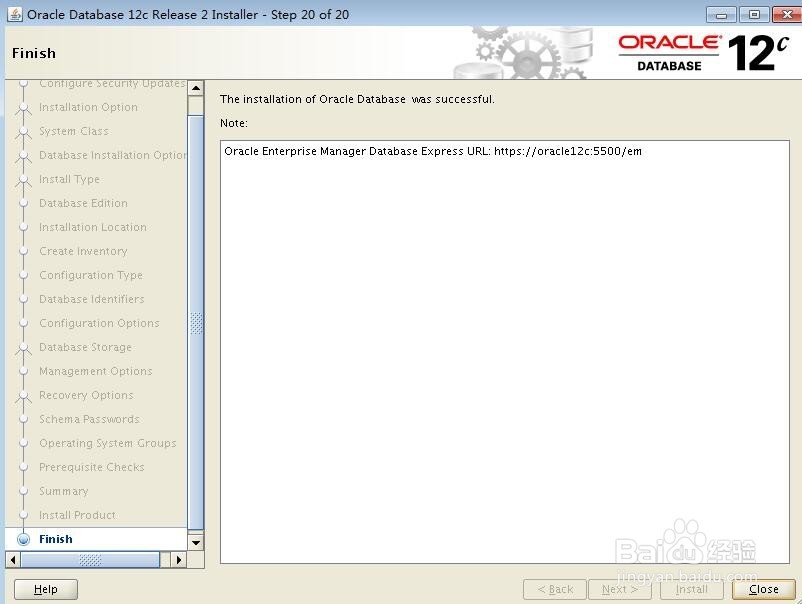Select the Installation Option step
This screenshot has height=604, width=802.
[88, 106]
